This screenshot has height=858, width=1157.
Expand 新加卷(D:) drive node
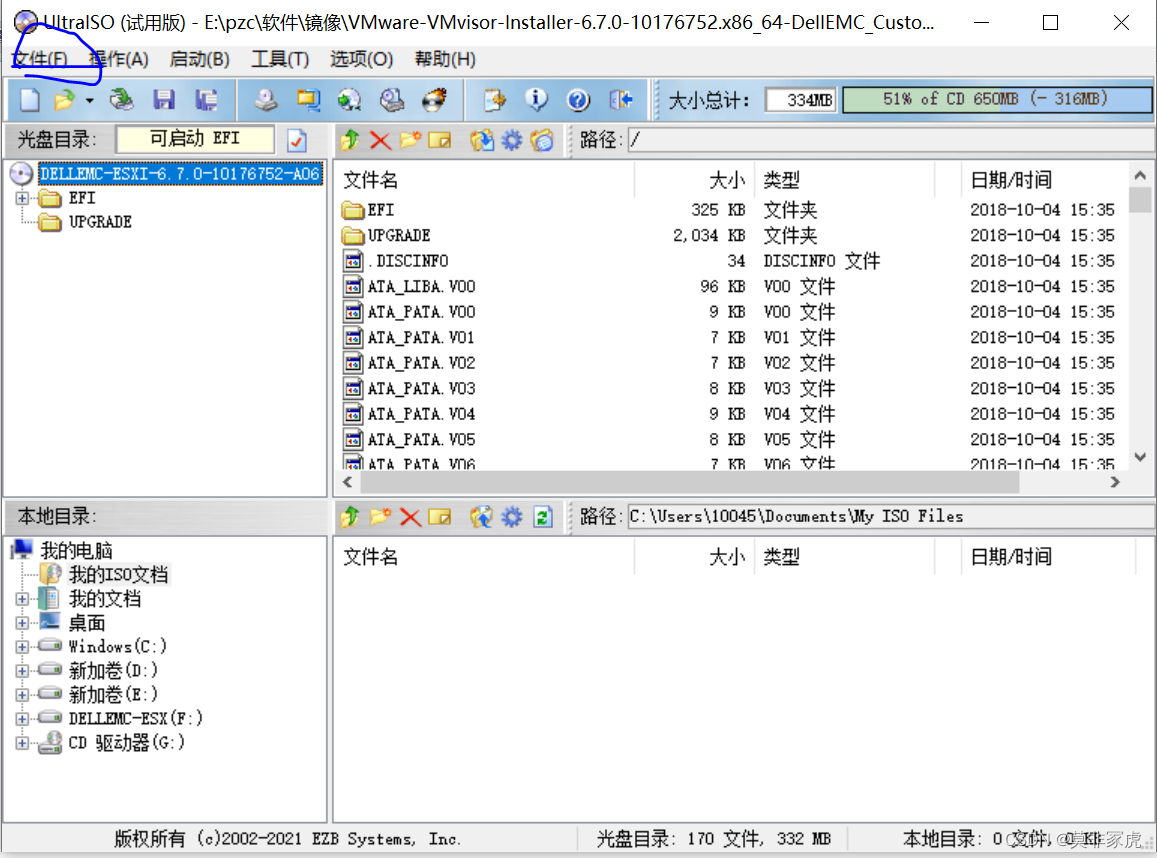click(x=22, y=671)
